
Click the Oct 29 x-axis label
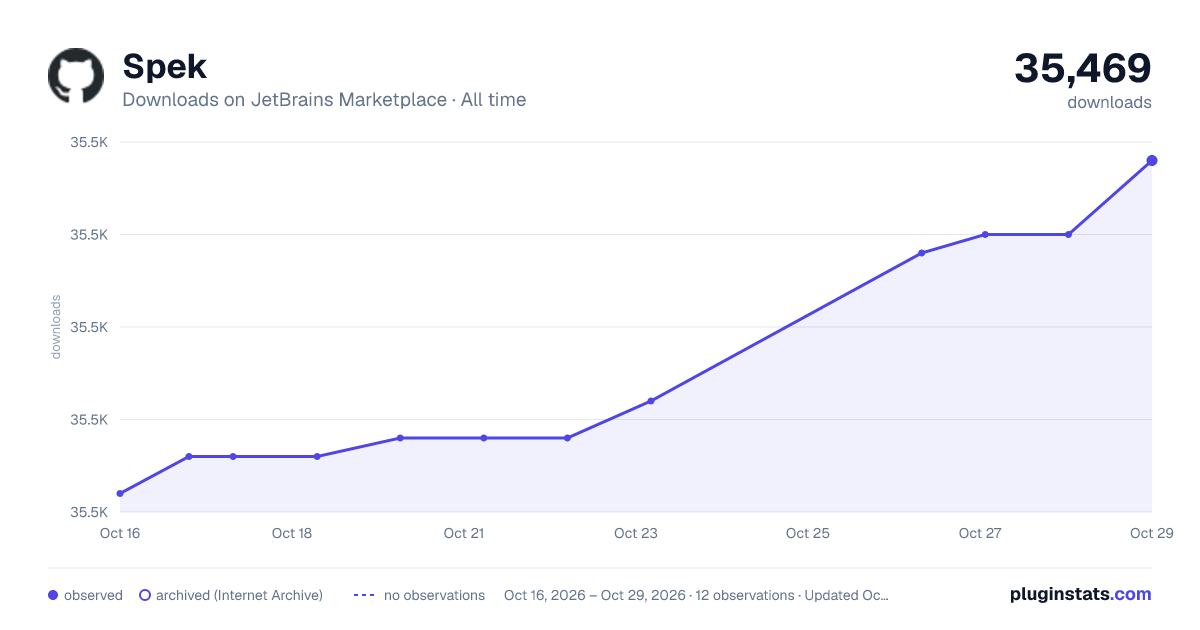point(1150,533)
